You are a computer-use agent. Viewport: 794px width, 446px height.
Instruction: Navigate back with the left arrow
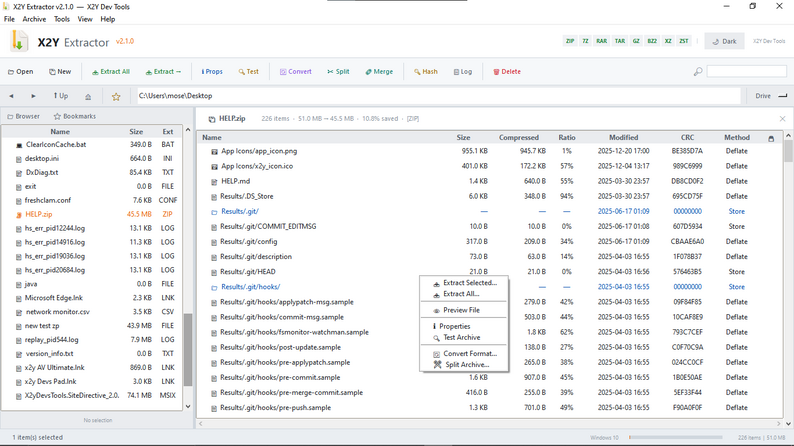[x=11, y=96]
